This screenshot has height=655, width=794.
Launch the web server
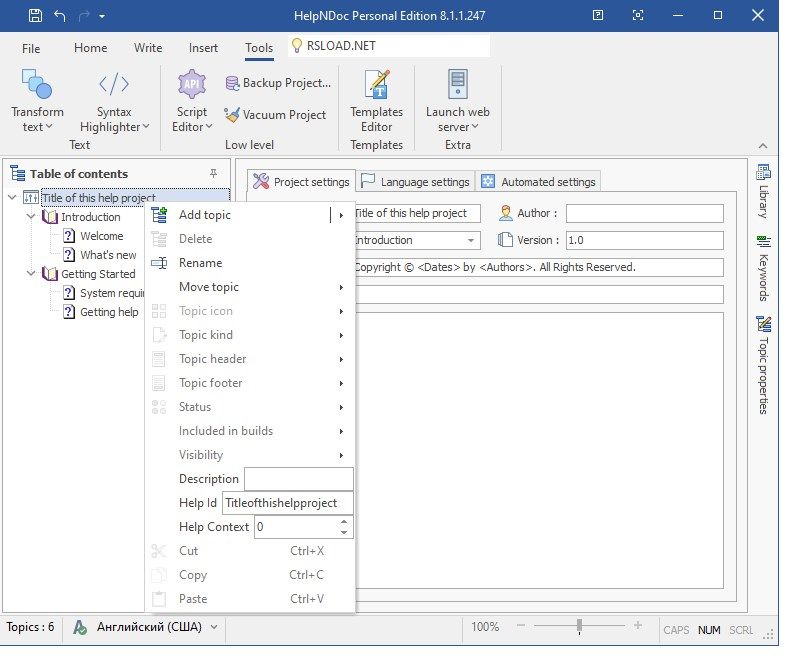point(457,85)
